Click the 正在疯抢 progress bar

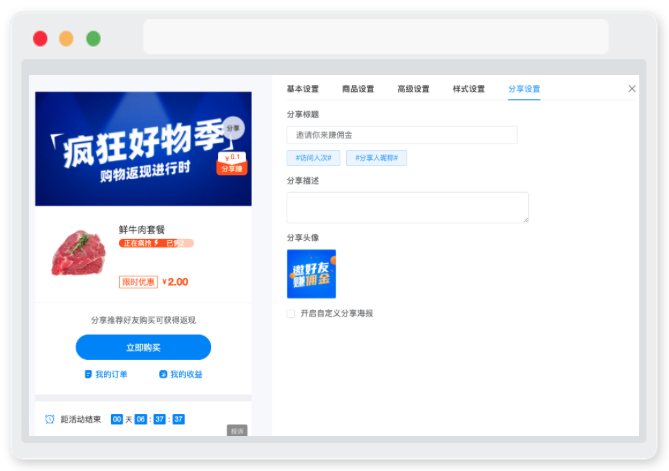click(156, 243)
